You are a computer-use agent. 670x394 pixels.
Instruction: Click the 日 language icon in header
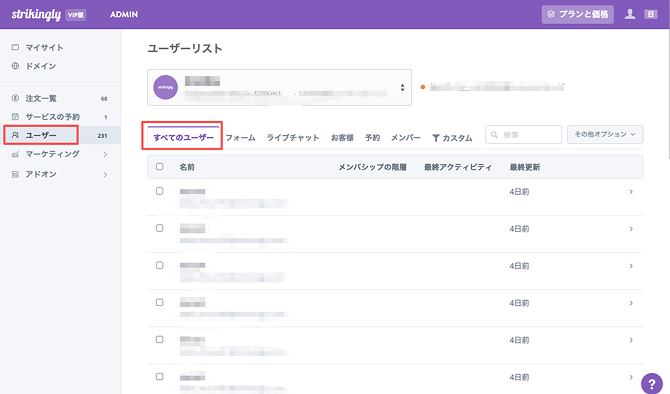coord(651,15)
